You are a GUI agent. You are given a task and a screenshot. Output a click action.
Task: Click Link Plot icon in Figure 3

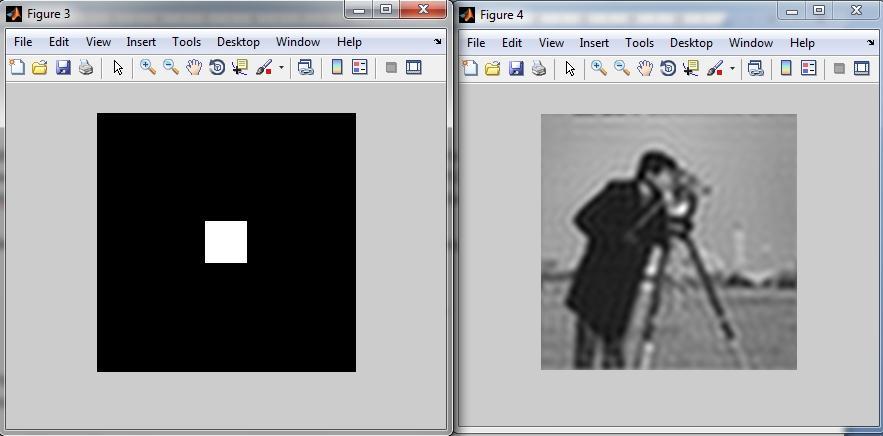(x=305, y=68)
